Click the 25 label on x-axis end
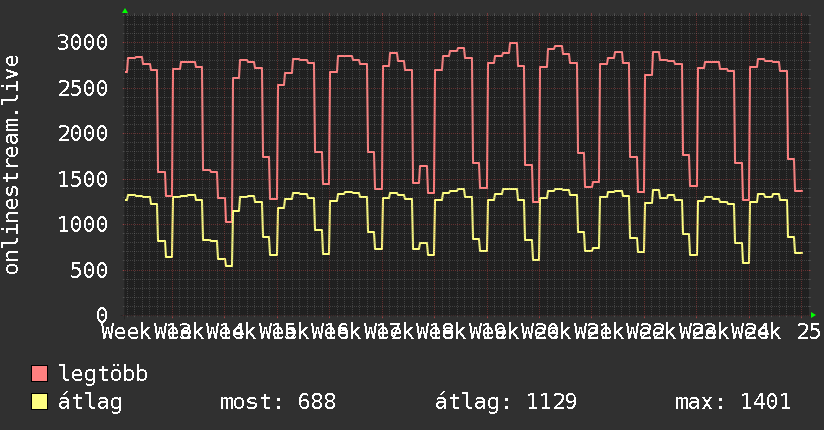The height and width of the screenshot is (430, 824). (809, 332)
